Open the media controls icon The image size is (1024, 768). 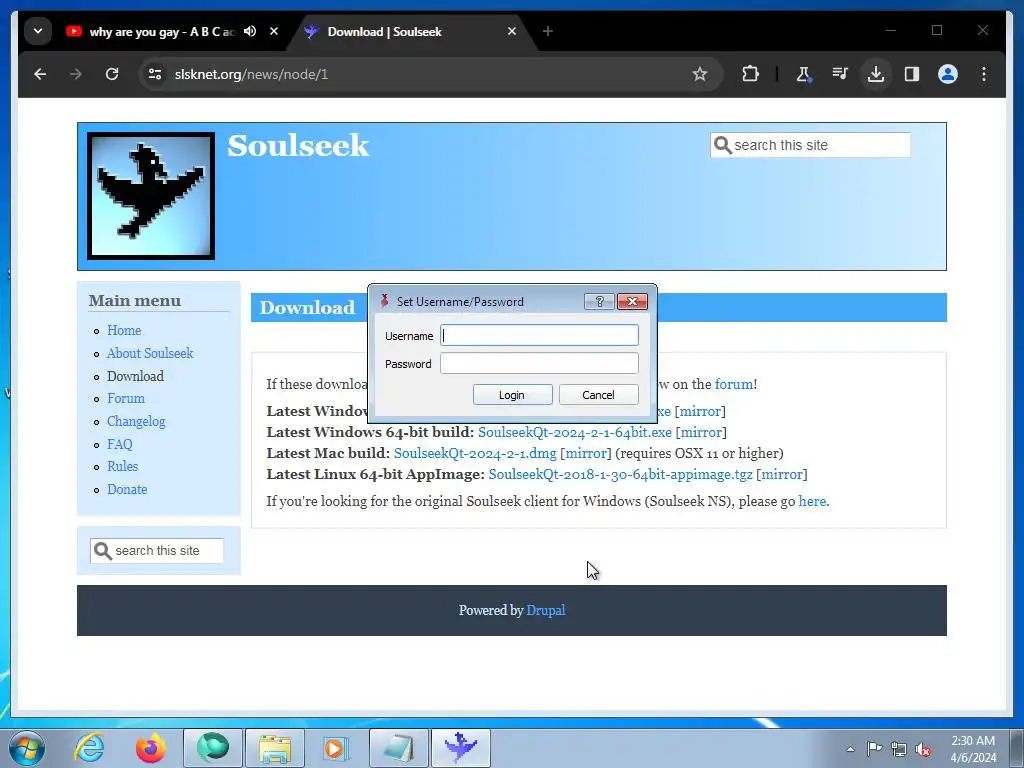pos(840,74)
